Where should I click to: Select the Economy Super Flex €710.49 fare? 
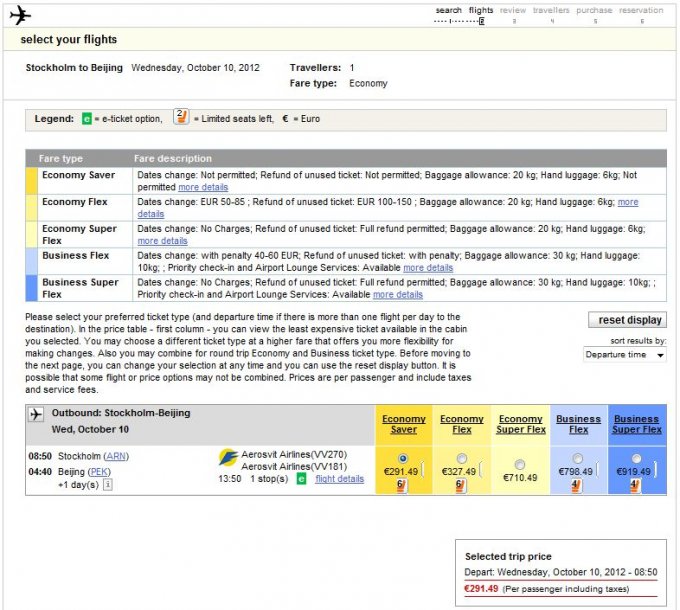coord(519,464)
